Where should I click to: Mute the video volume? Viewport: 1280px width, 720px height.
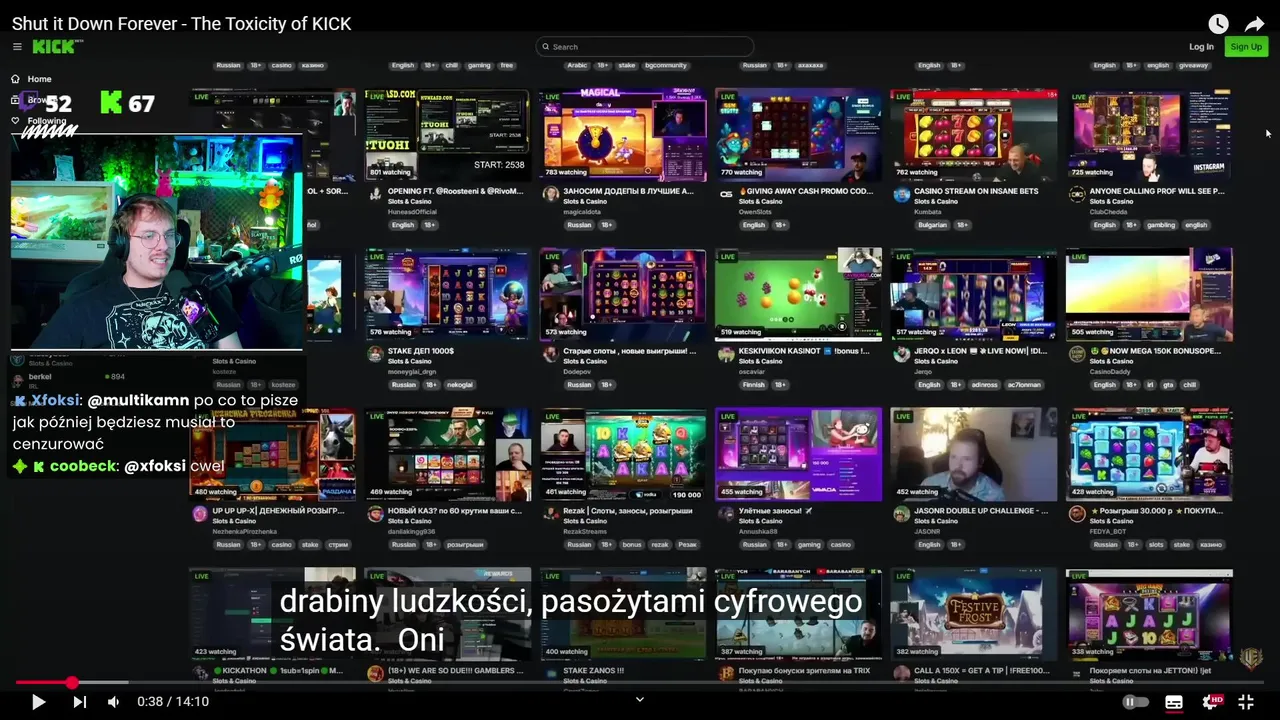113,702
